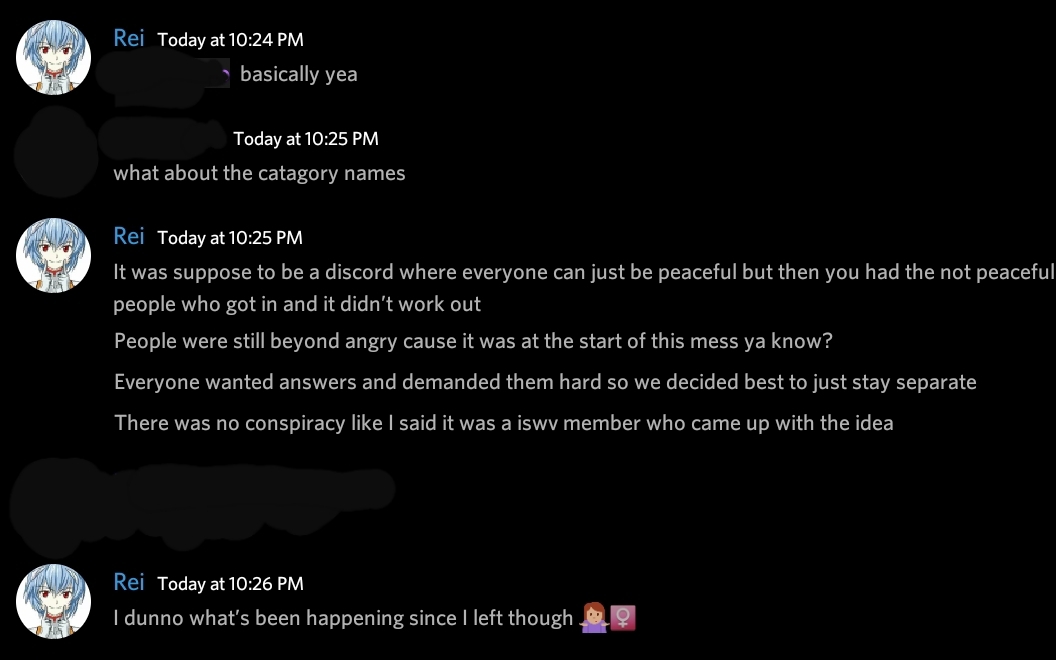Click the Rei username above 'It was suppose'

(x=129, y=236)
